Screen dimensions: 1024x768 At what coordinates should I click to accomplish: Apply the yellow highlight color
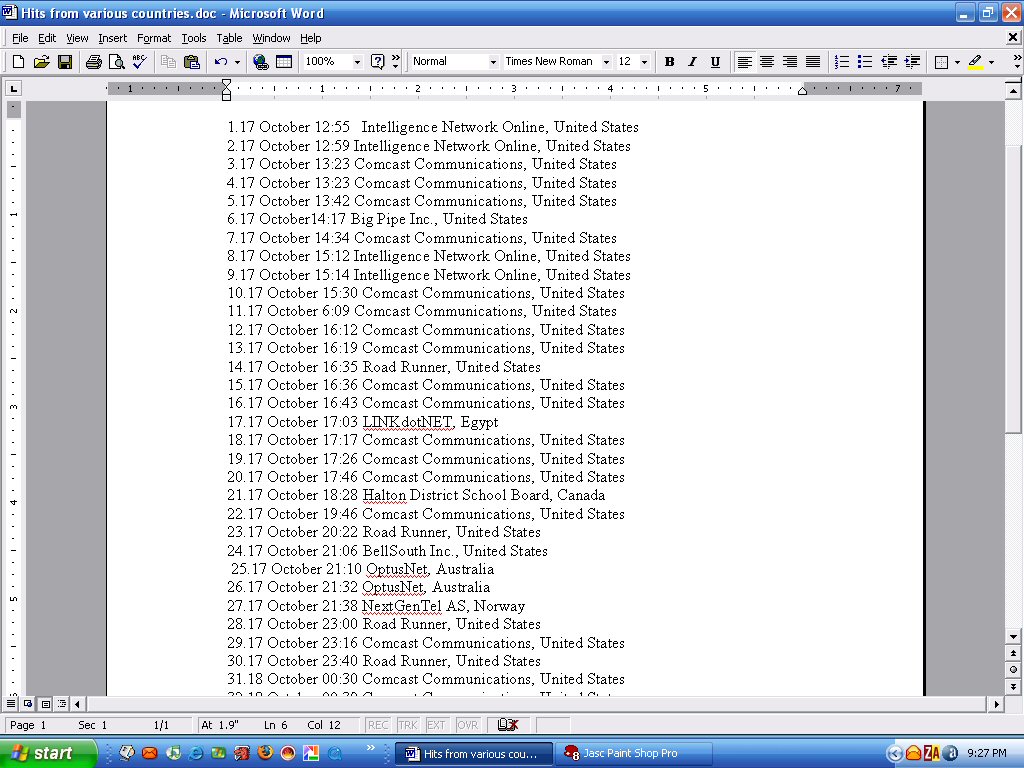coord(975,62)
